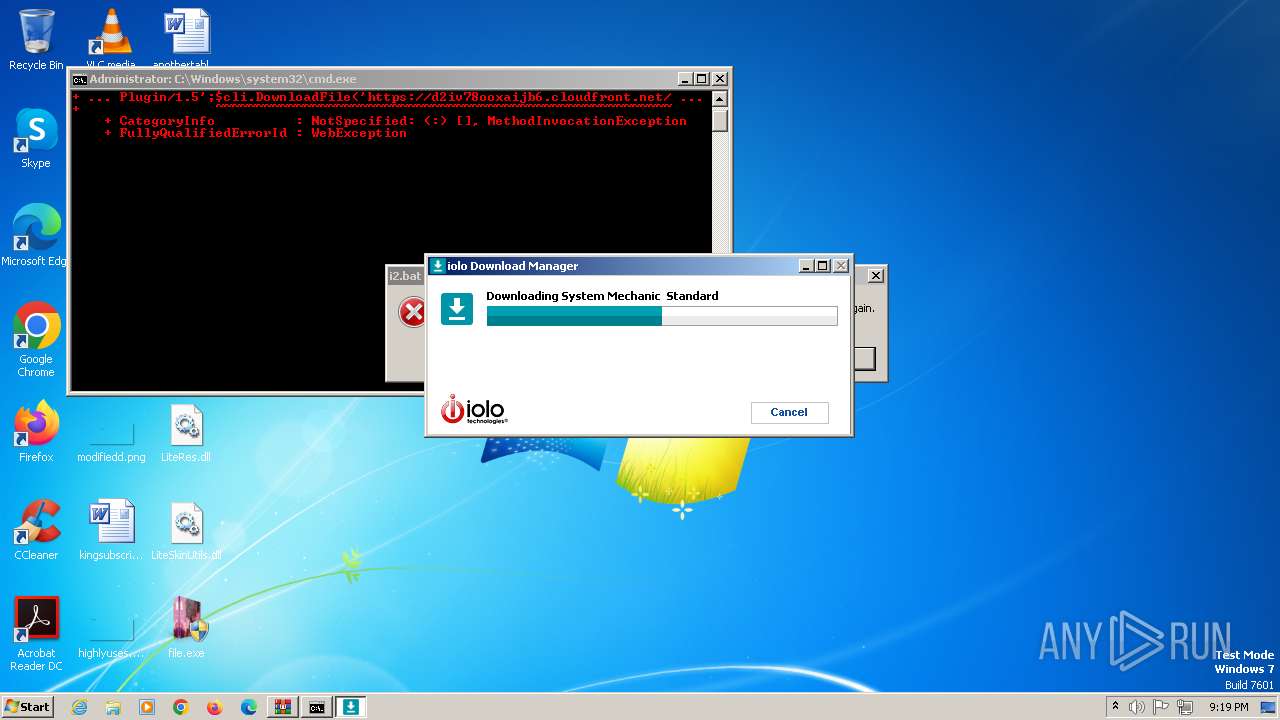This screenshot has width=1280, height=720.
Task: Open Firefox from the taskbar
Action: coord(215,707)
